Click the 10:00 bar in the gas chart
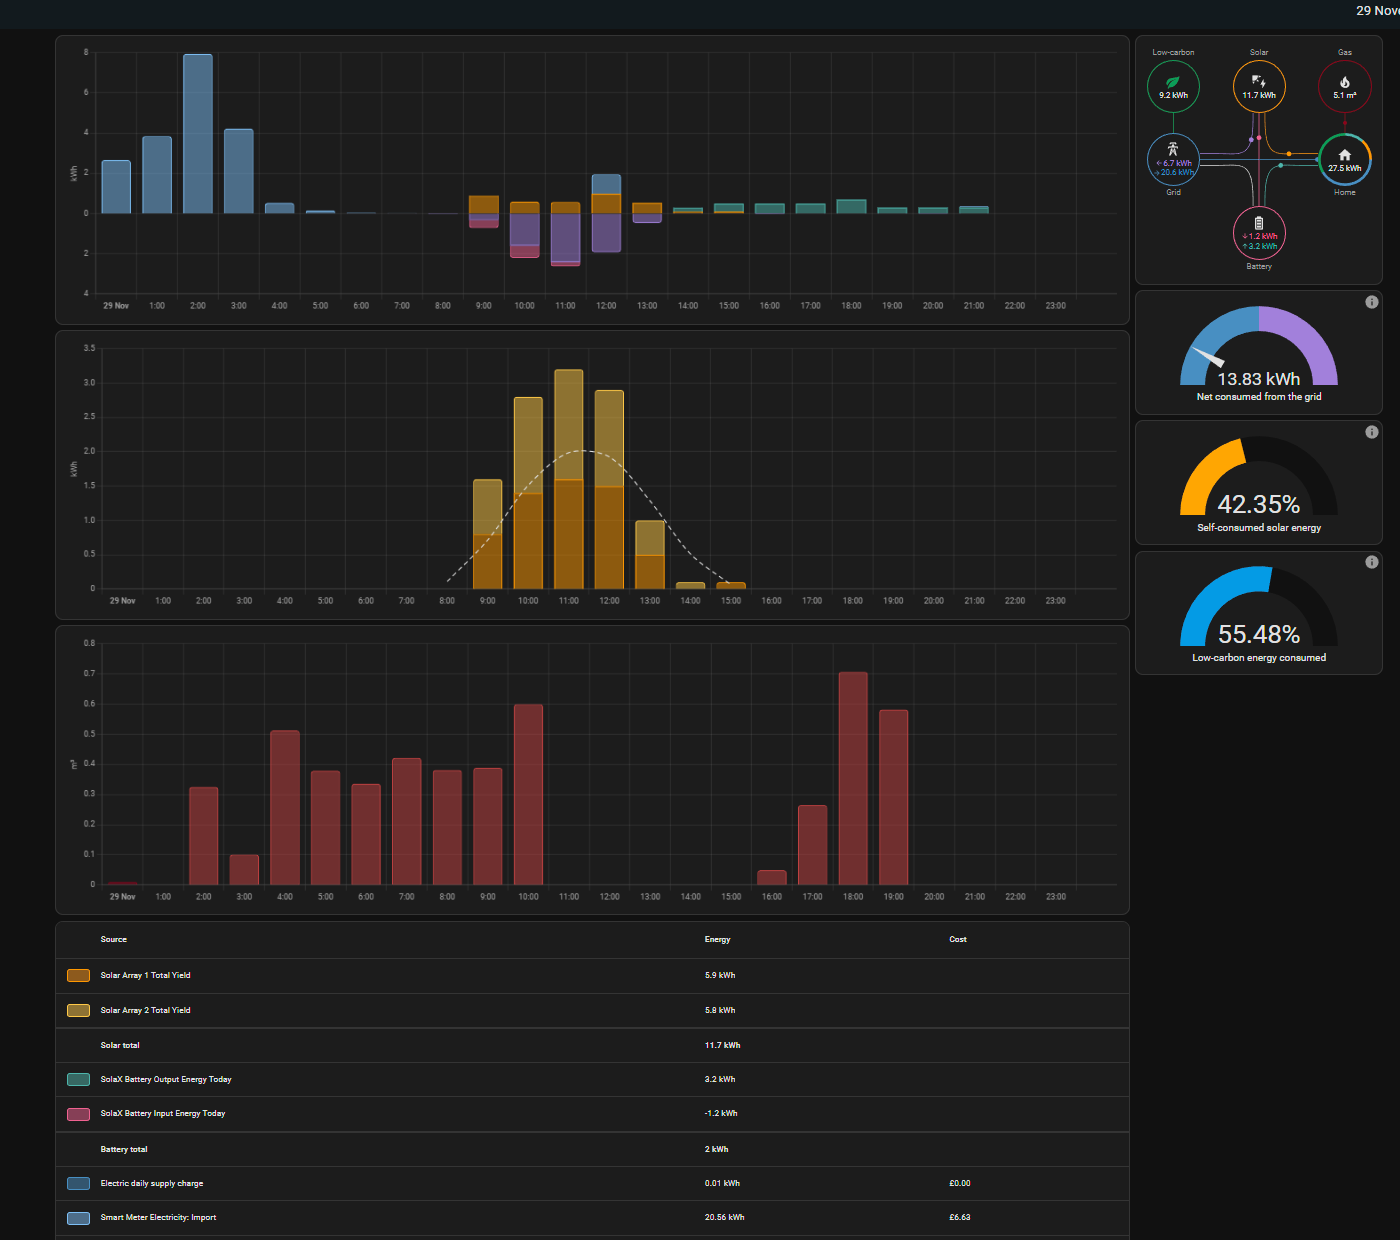 point(528,795)
